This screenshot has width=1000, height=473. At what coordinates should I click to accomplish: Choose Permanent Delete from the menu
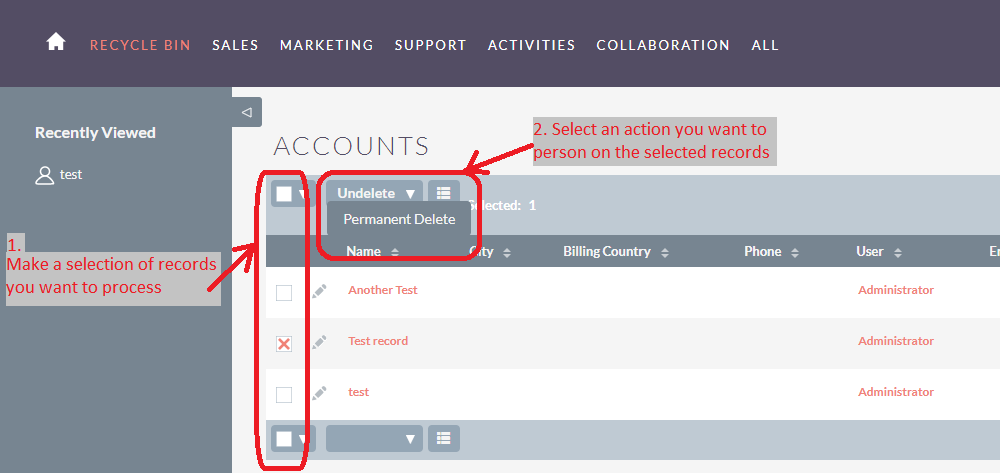click(x=399, y=219)
